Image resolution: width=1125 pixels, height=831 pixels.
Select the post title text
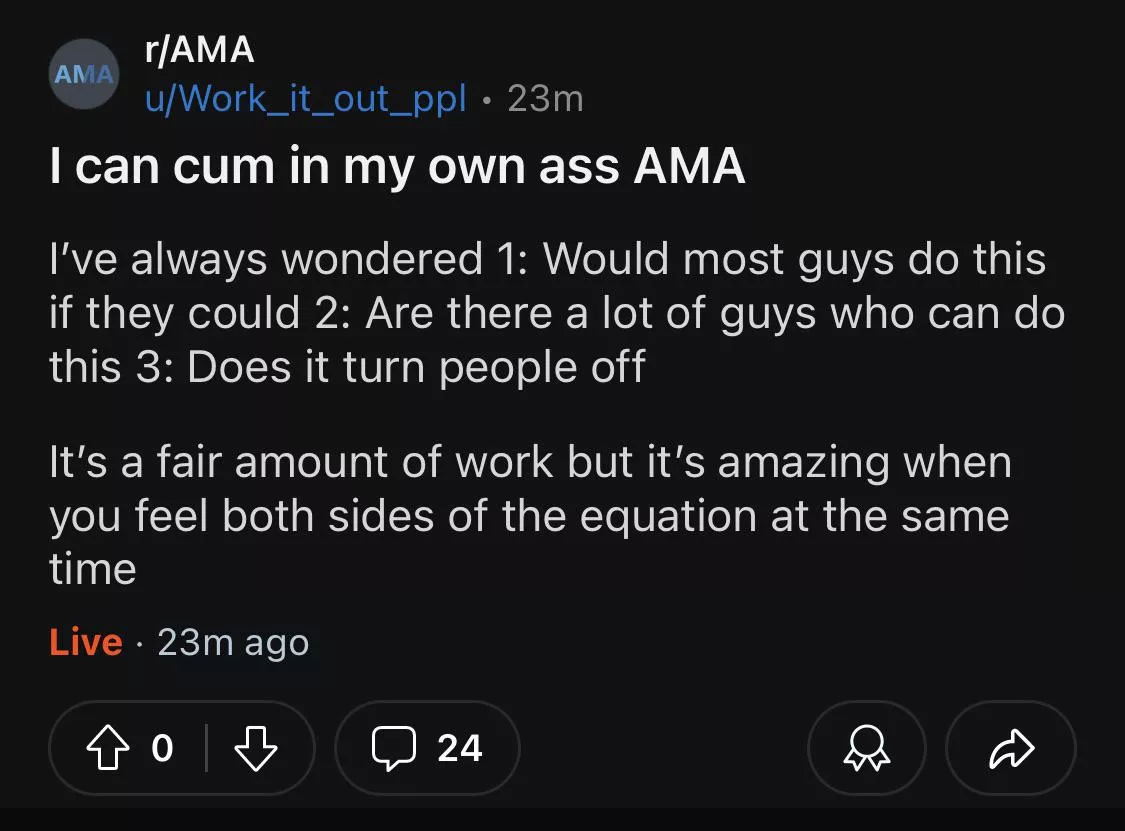click(x=396, y=166)
